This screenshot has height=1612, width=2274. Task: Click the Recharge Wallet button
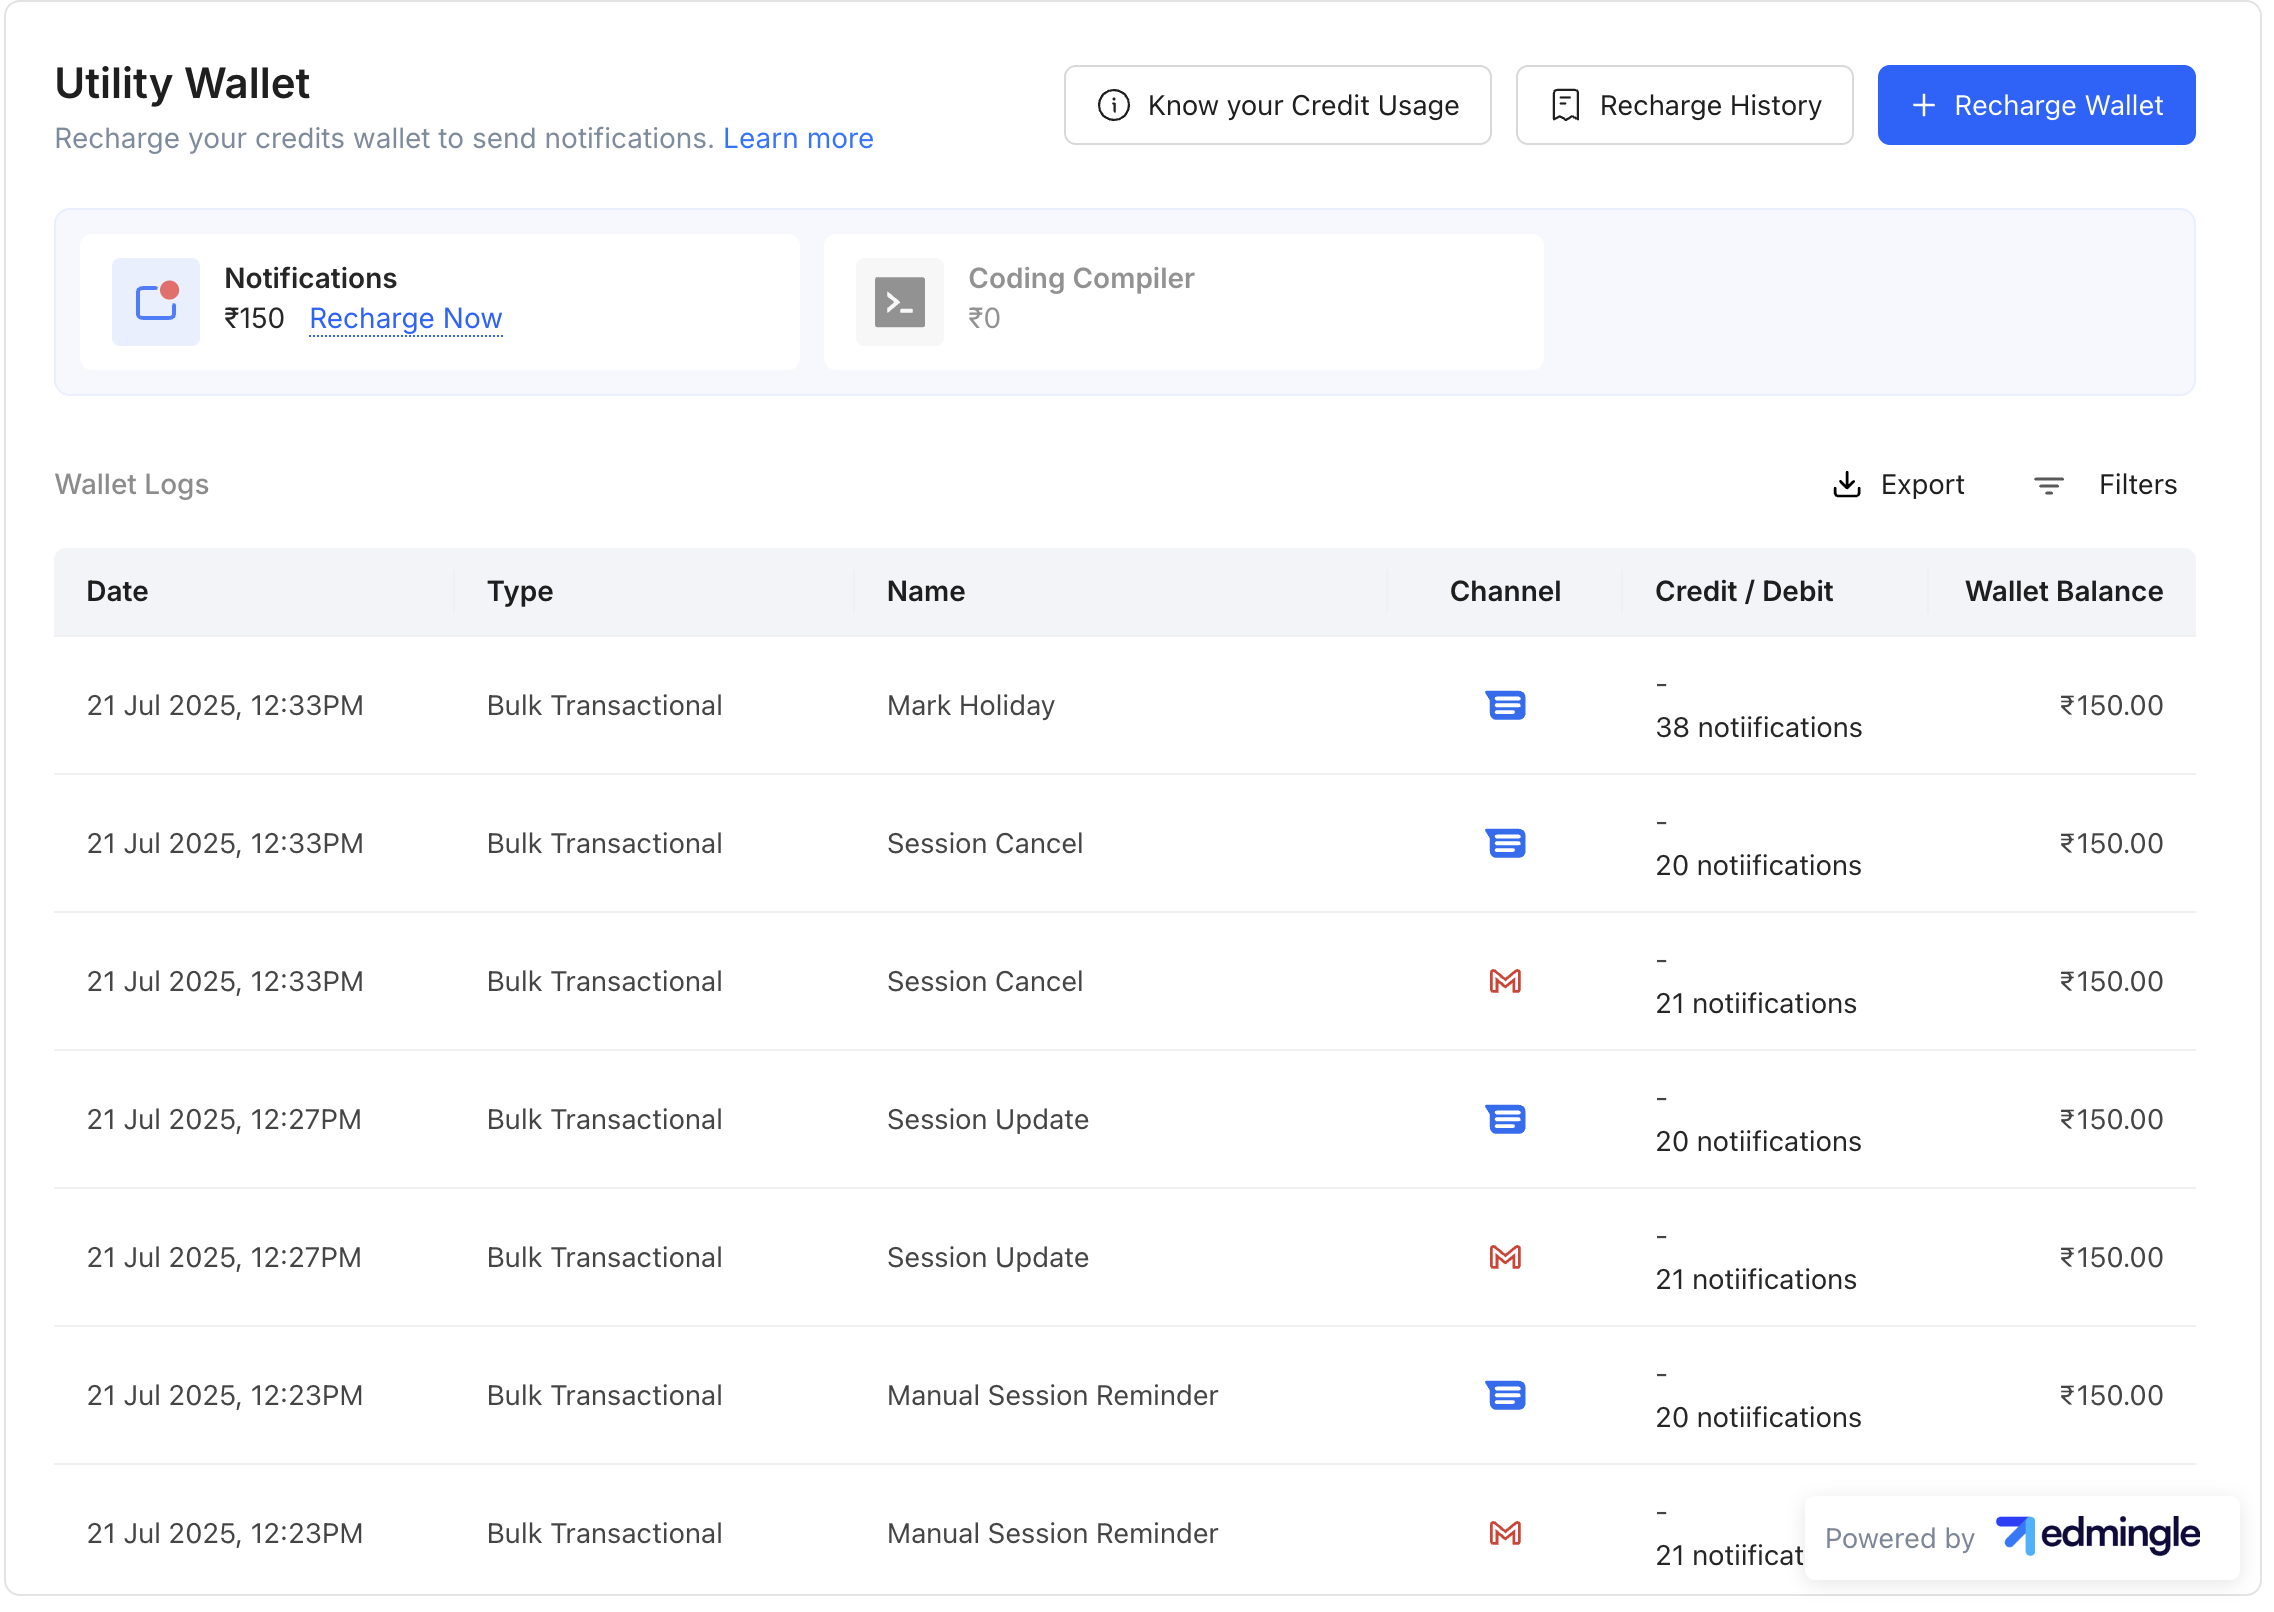tap(2037, 105)
